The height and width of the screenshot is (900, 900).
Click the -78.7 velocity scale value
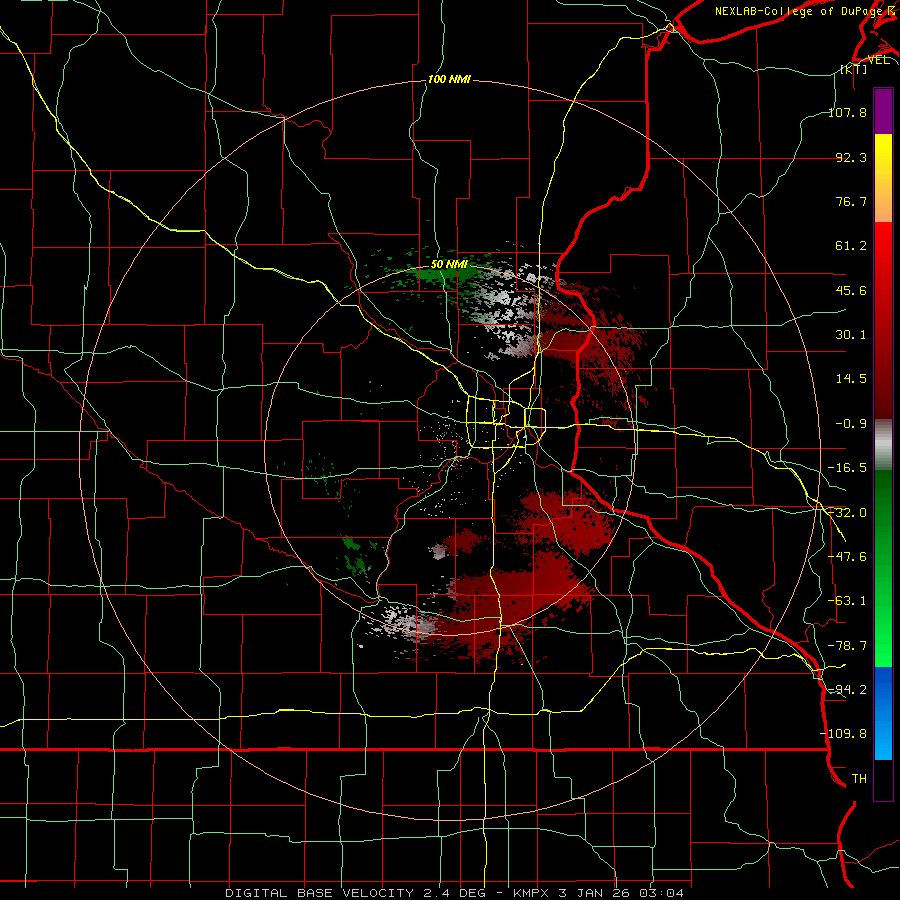click(848, 646)
